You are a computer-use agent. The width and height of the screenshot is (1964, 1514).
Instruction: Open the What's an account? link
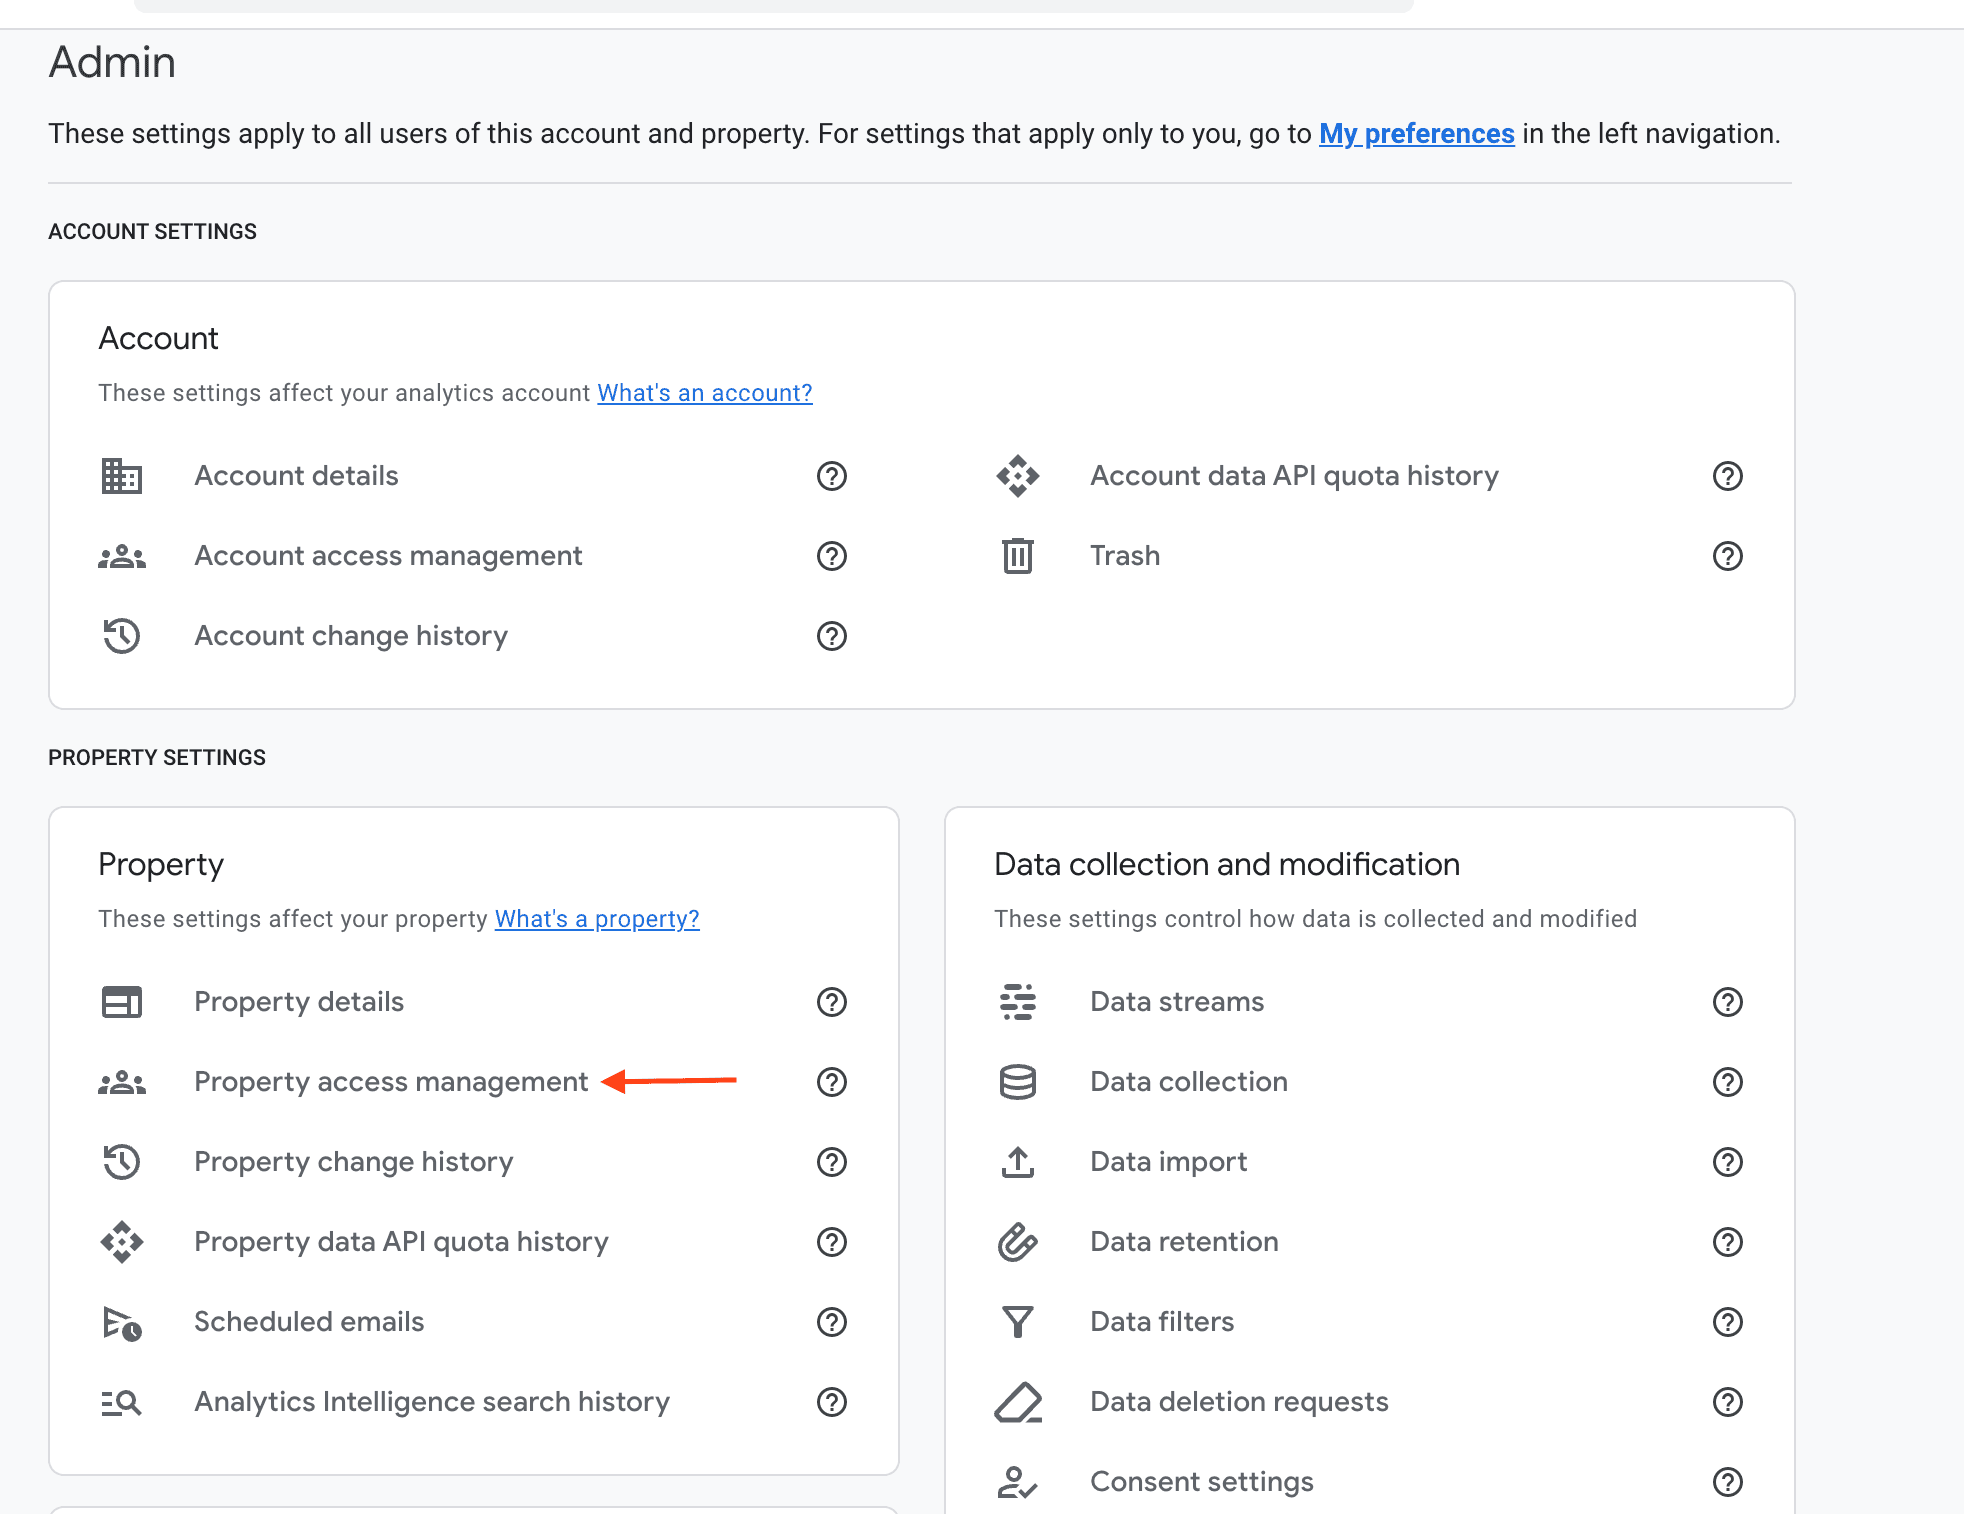point(704,392)
